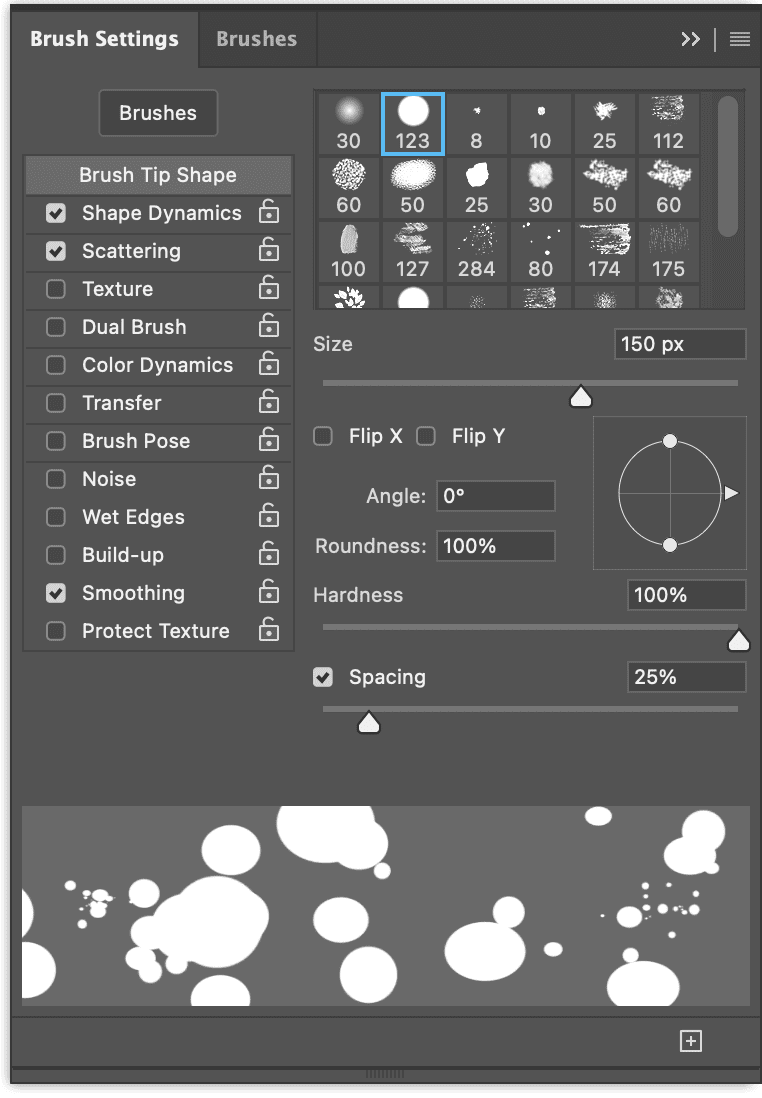Viewport: 762px width, 1098px height.
Task: Lock the Color Dynamics setting
Action: [268, 364]
